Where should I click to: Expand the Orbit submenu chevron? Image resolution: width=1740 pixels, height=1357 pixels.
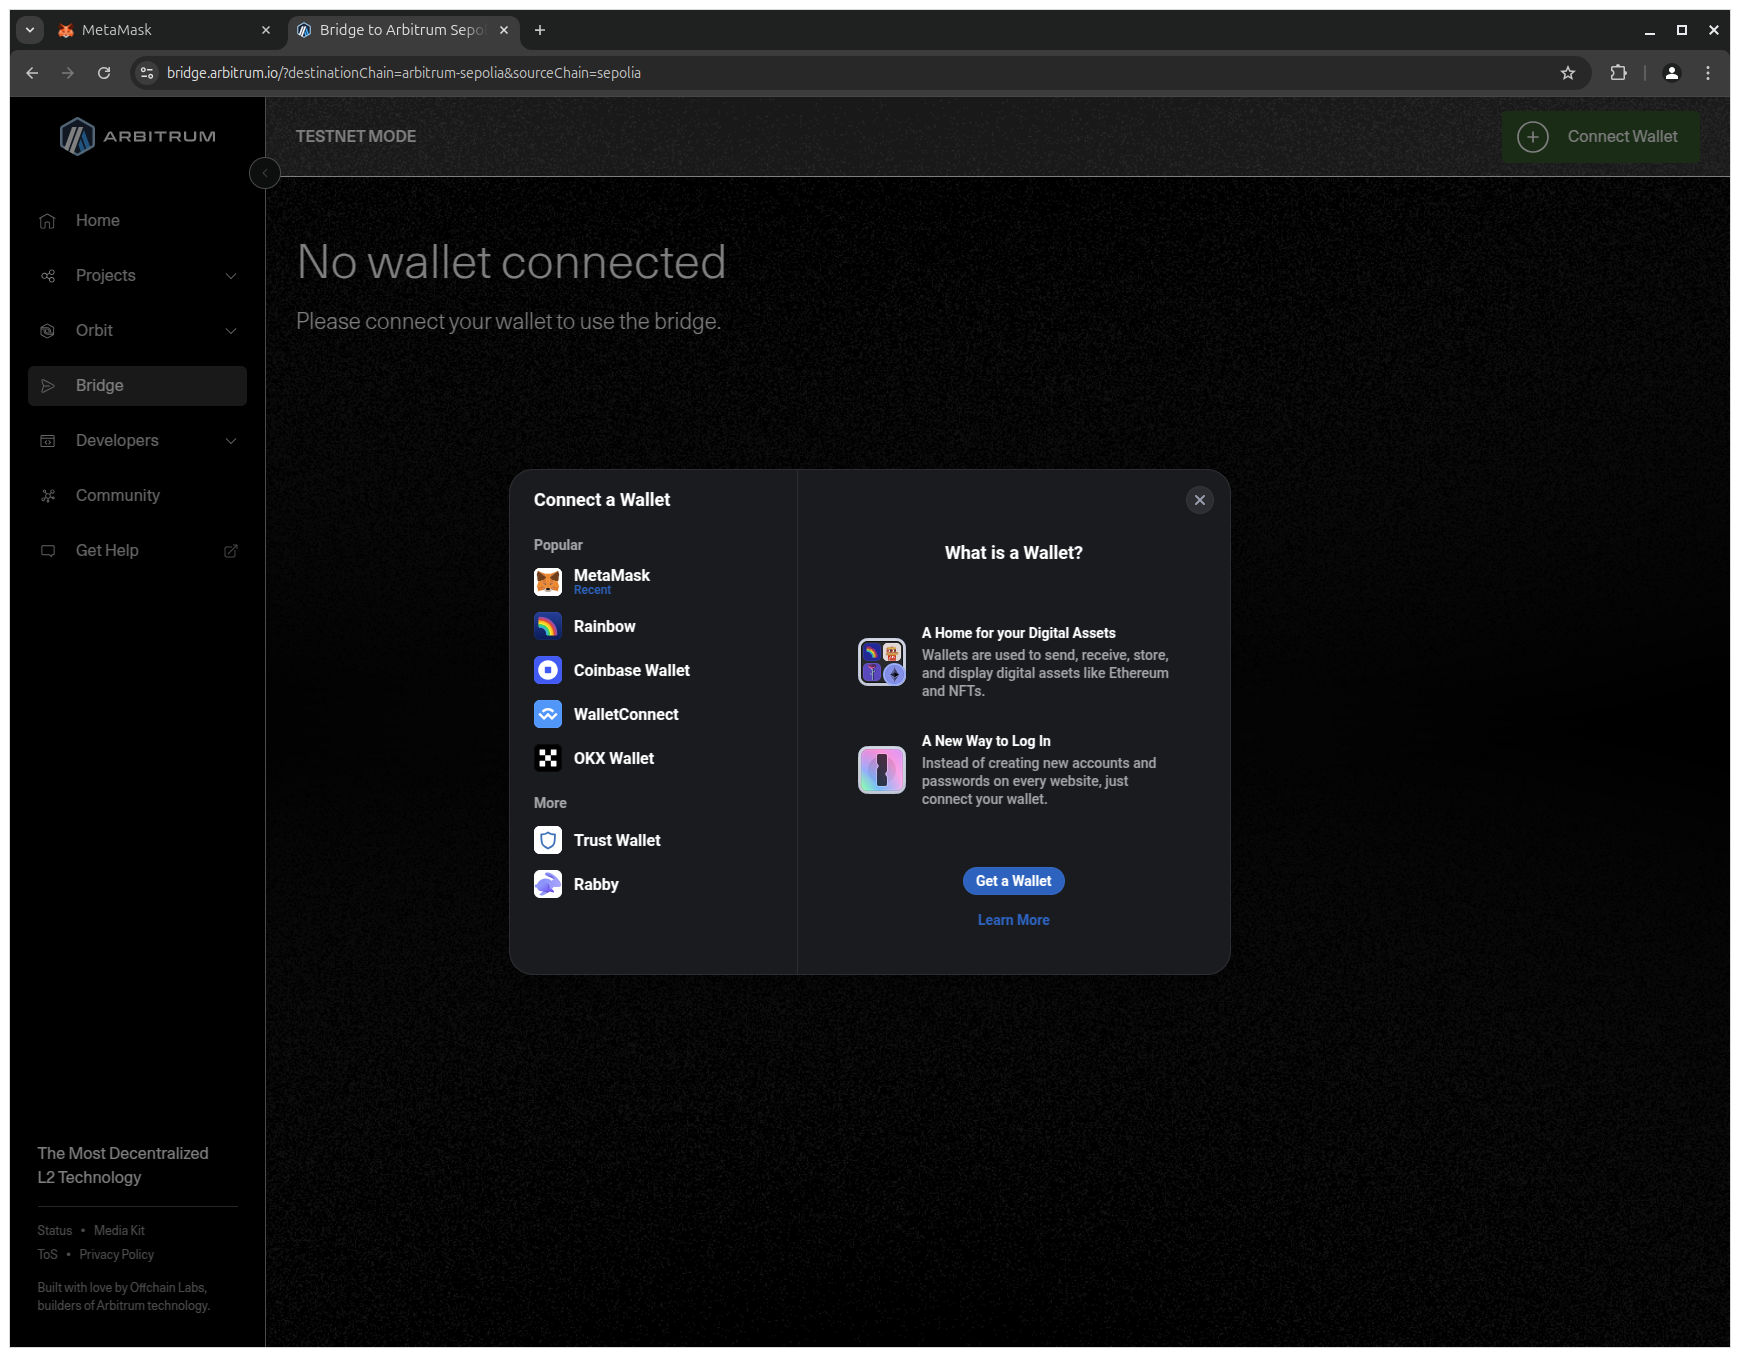click(x=231, y=331)
